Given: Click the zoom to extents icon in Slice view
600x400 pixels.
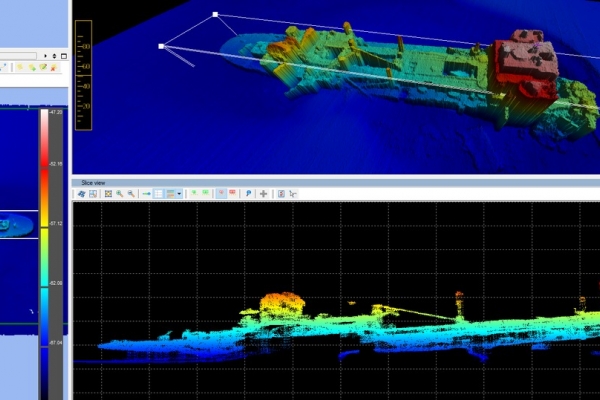Looking at the screenshot, I should tap(108, 193).
